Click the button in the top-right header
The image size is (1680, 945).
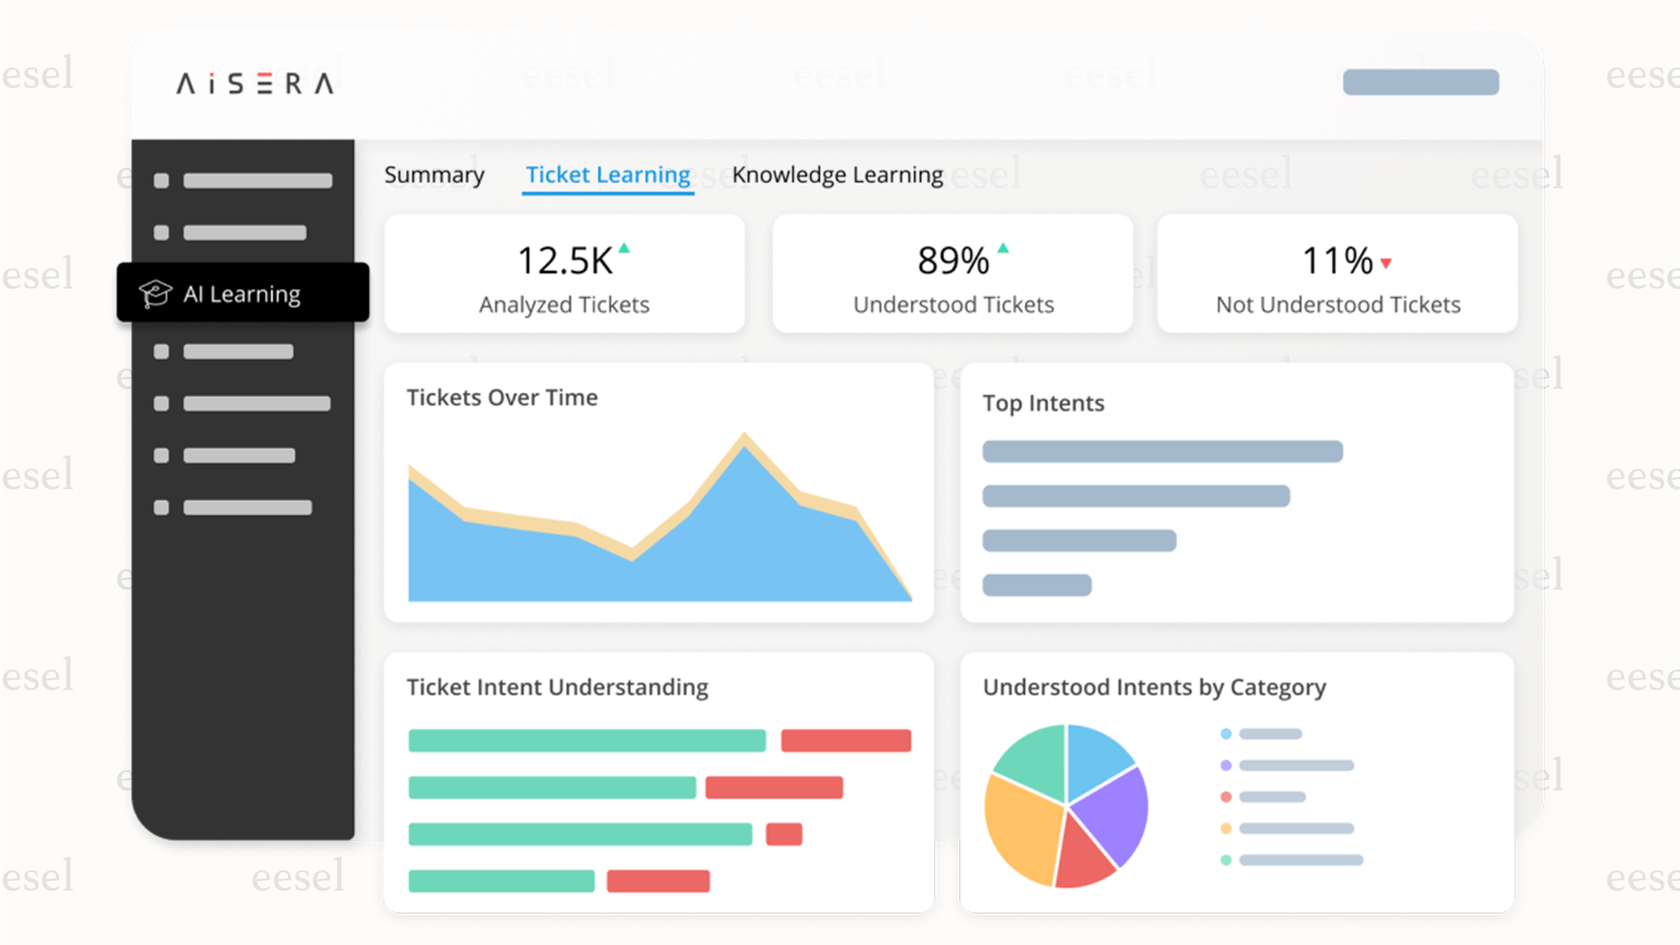[x=1421, y=81]
